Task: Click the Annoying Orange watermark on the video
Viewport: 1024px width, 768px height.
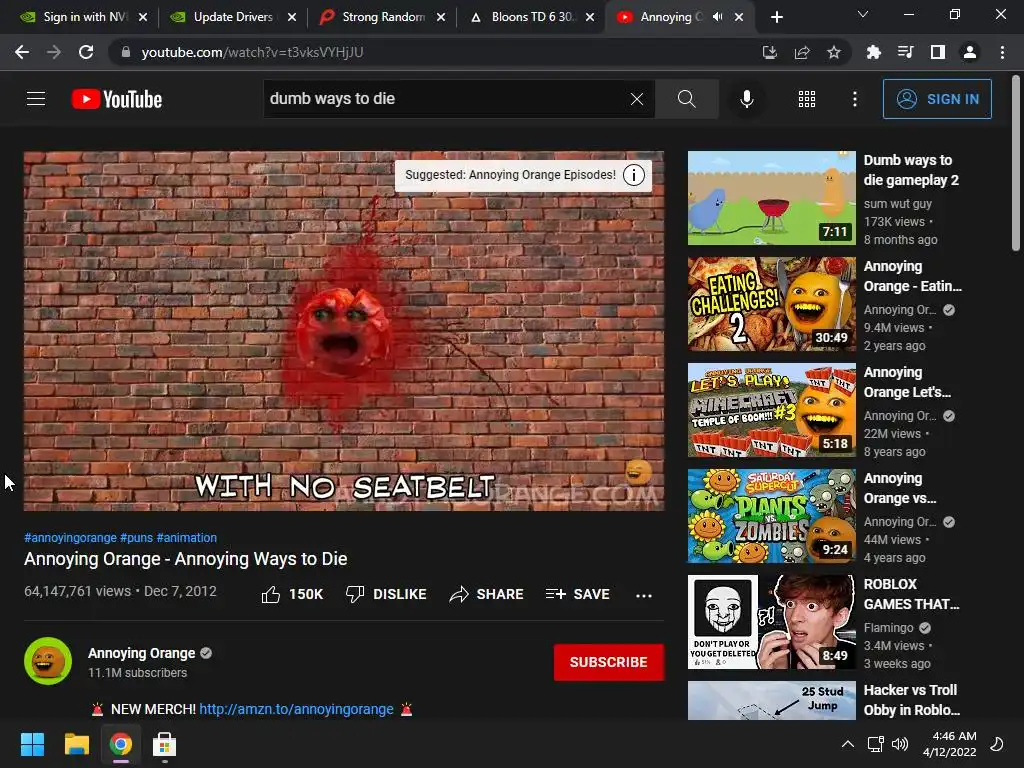Action: 639,472
